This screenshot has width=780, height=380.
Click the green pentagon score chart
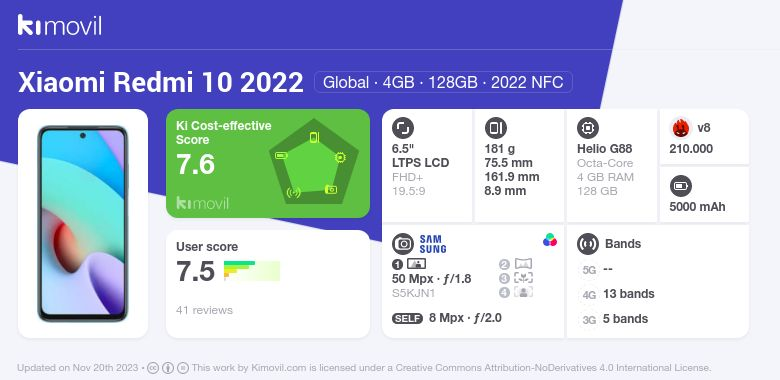(x=314, y=162)
